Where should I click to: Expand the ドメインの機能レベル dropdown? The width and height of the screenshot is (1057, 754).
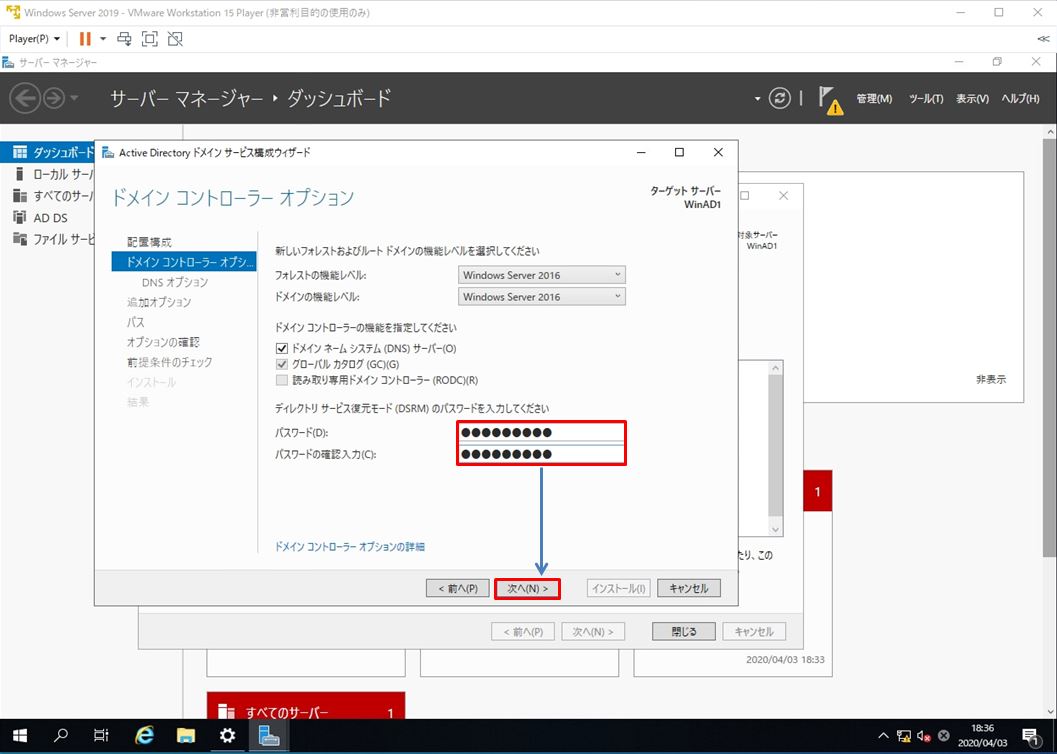click(542, 296)
